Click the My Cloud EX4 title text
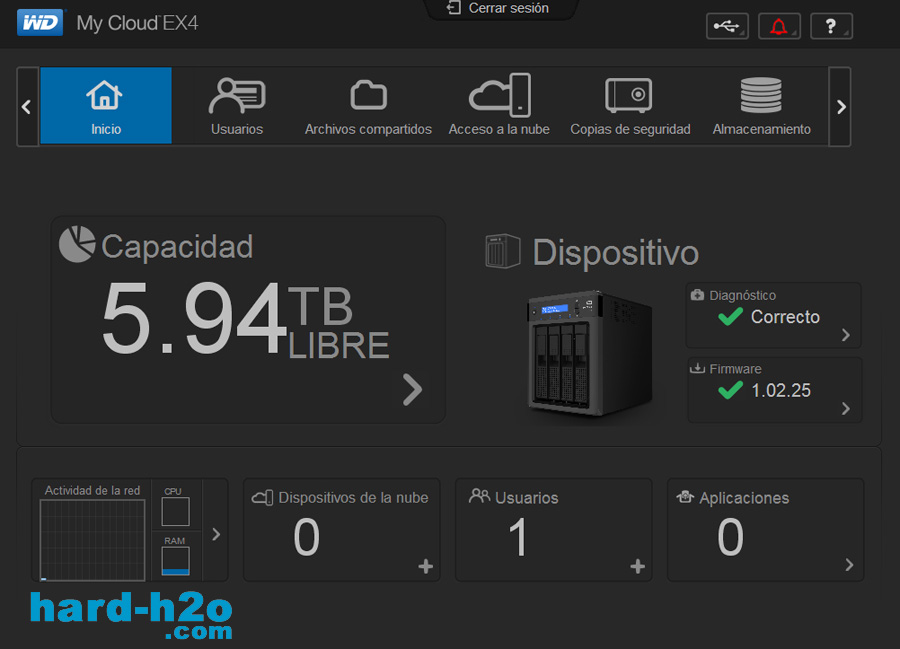The width and height of the screenshot is (900, 649). click(137, 24)
